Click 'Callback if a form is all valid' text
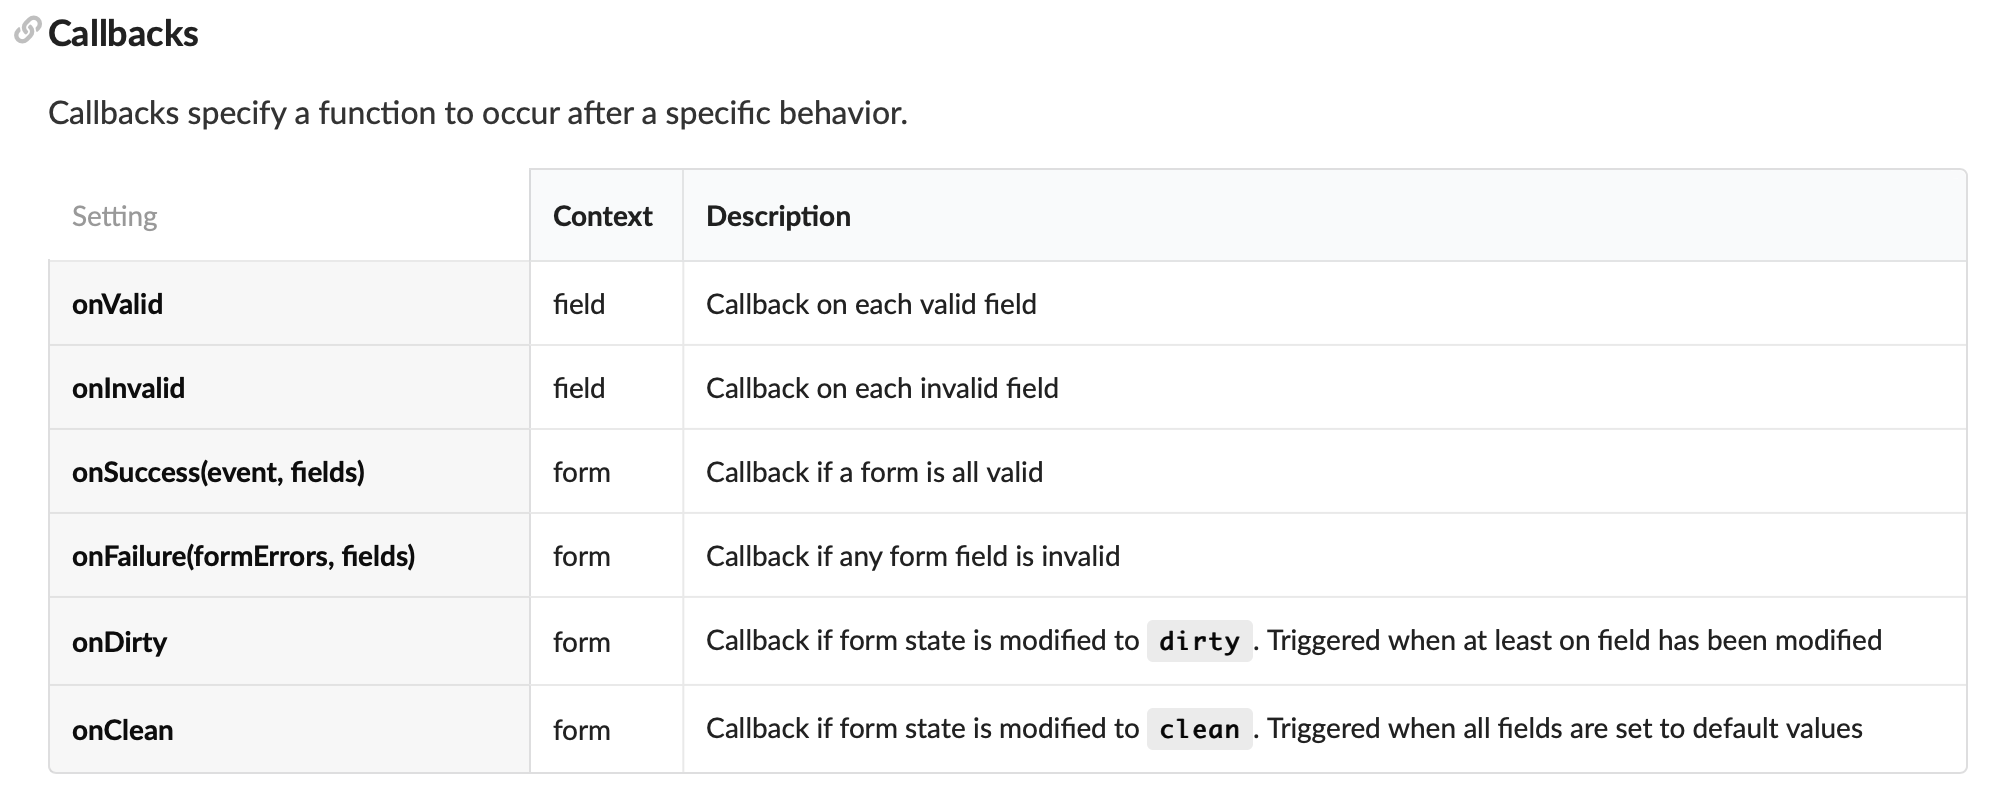Image resolution: width=2006 pixels, height=796 pixels. [874, 472]
